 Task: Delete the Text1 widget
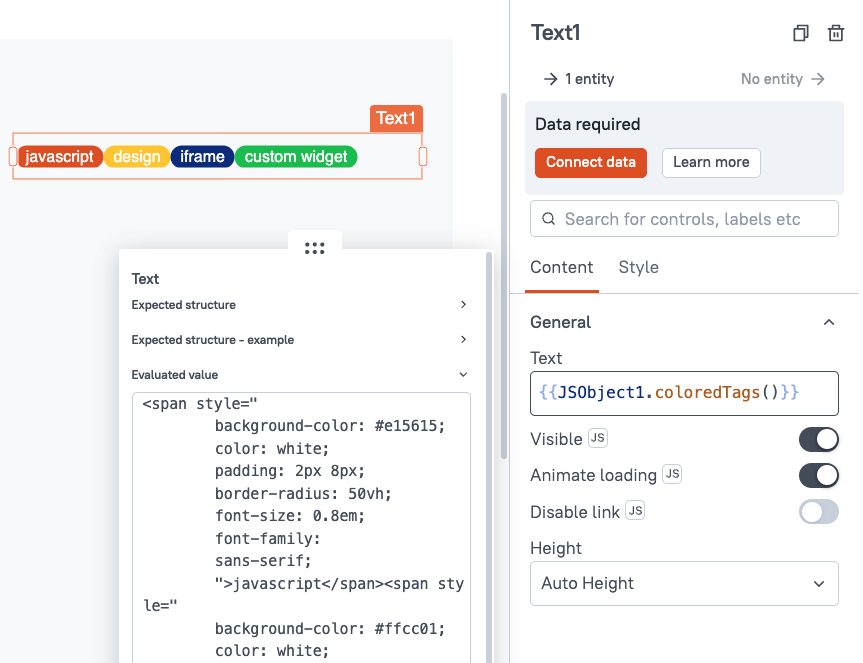point(836,33)
